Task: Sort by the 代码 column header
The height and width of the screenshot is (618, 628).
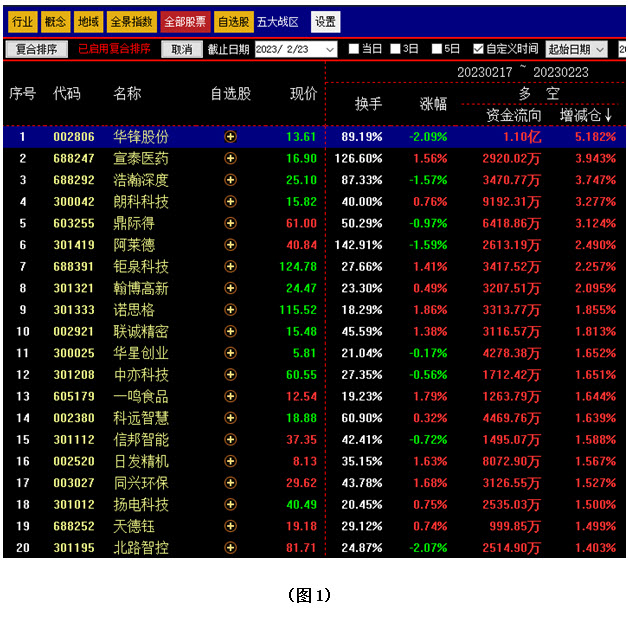Action: point(67,94)
